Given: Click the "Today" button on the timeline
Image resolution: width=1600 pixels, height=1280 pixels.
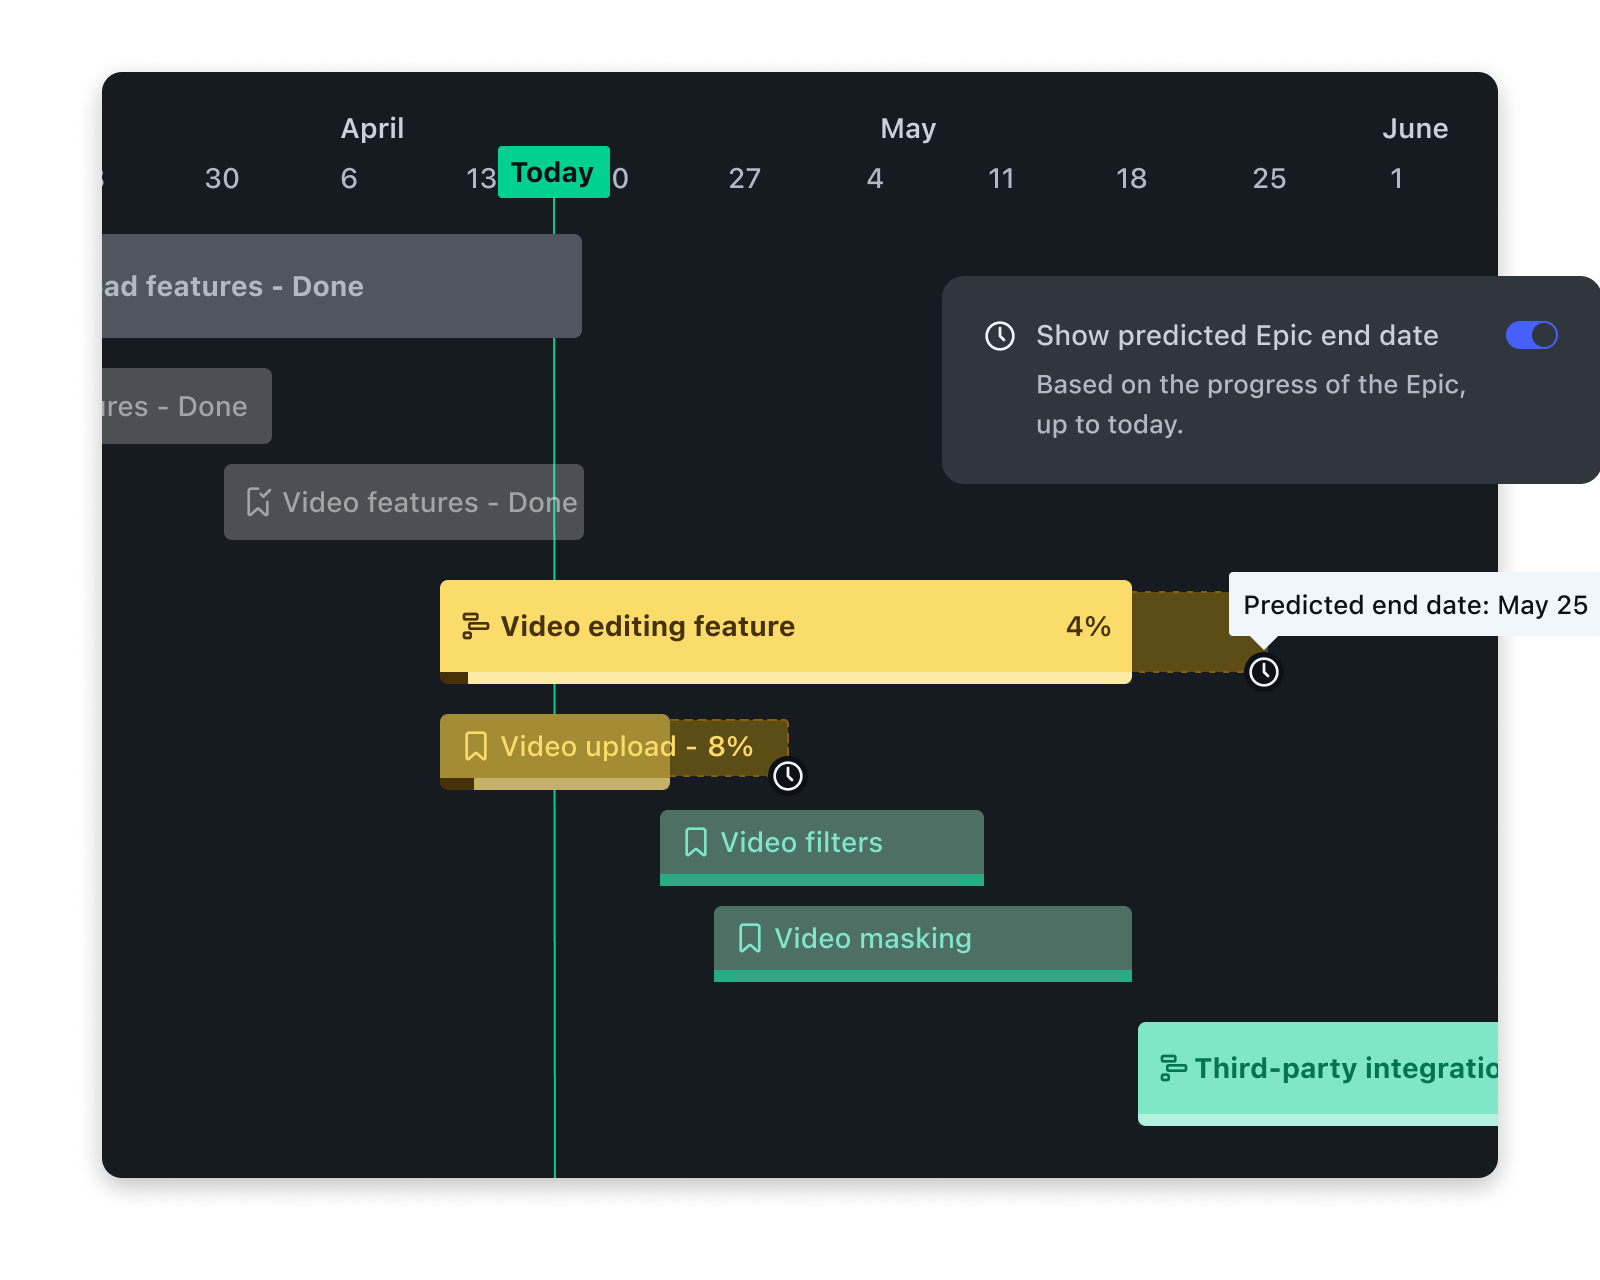Looking at the screenshot, I should pyautogui.click(x=553, y=172).
